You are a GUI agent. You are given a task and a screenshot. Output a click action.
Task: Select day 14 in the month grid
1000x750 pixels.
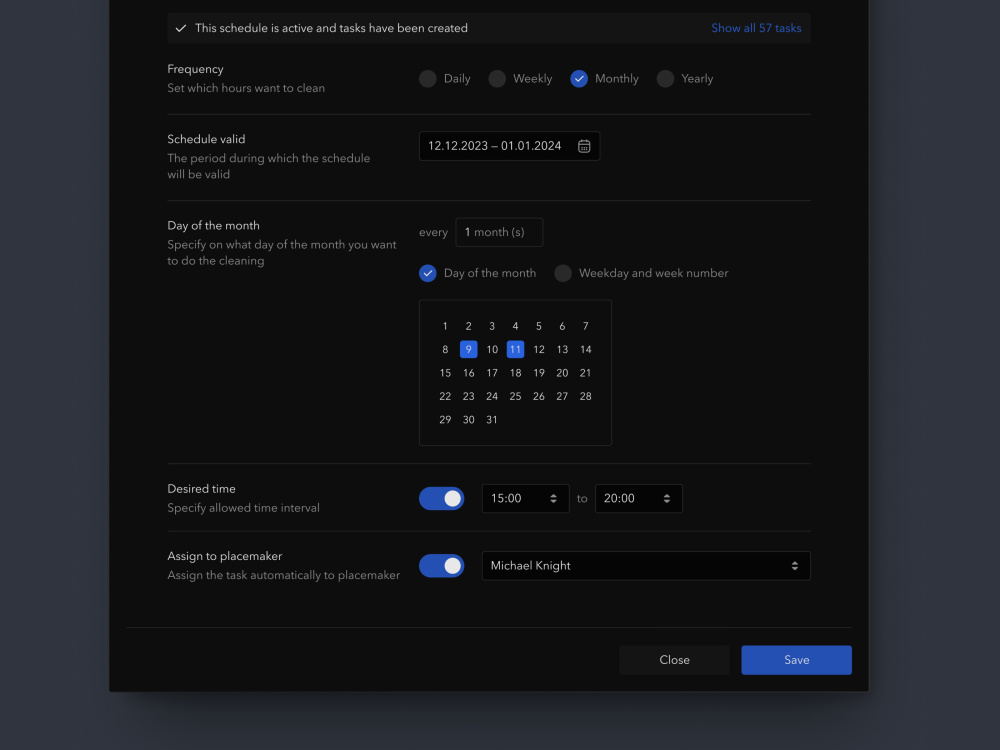(585, 349)
